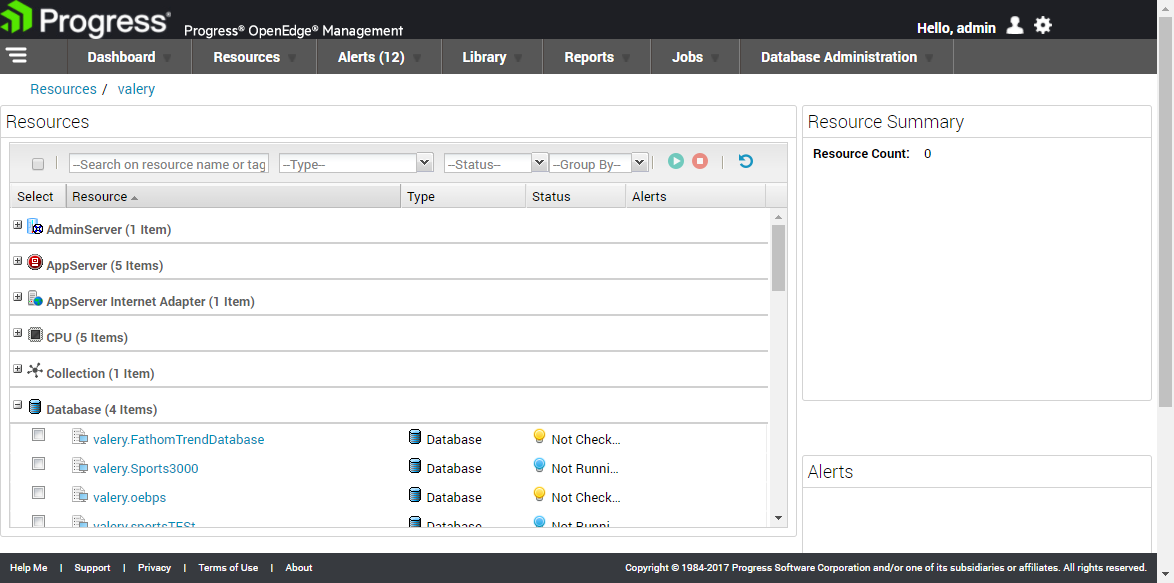Check the valery.FathomTrendDatabase checkbox
This screenshot has width=1174, height=583.
click(38, 435)
